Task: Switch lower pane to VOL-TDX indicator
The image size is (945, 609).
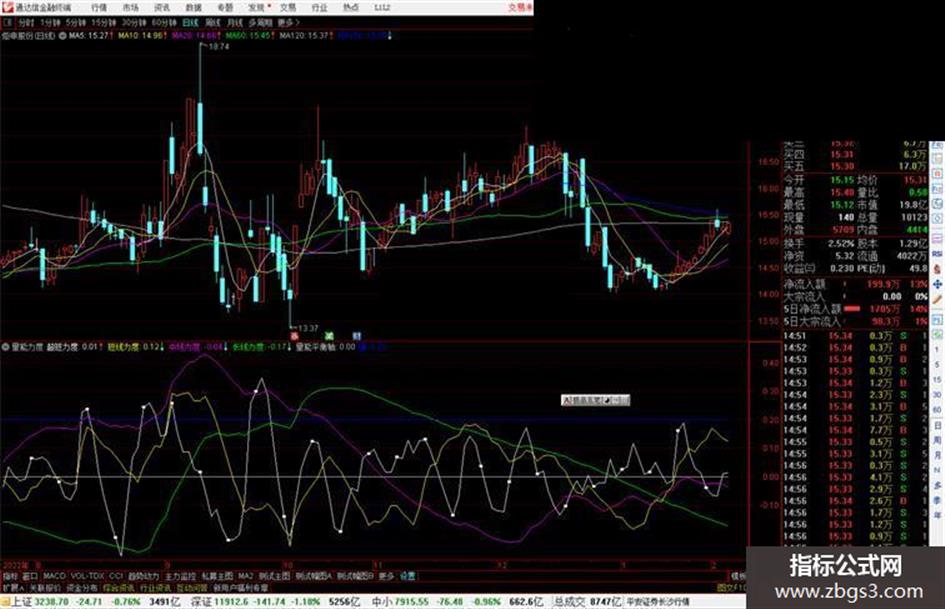Action: 88,576
